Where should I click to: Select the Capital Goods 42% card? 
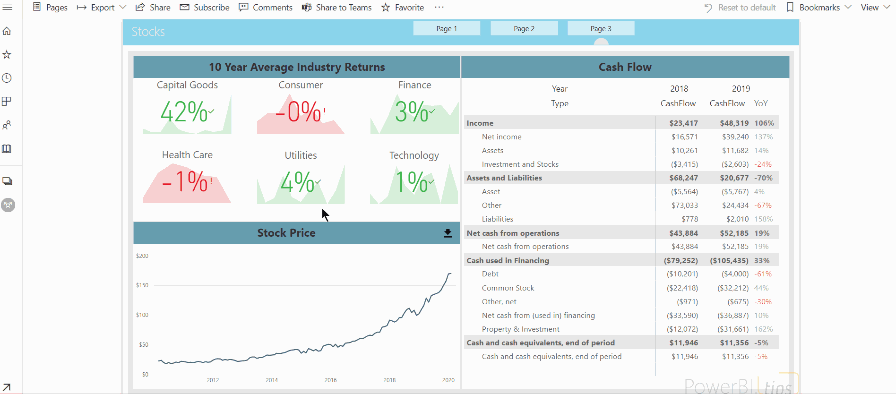[187, 107]
